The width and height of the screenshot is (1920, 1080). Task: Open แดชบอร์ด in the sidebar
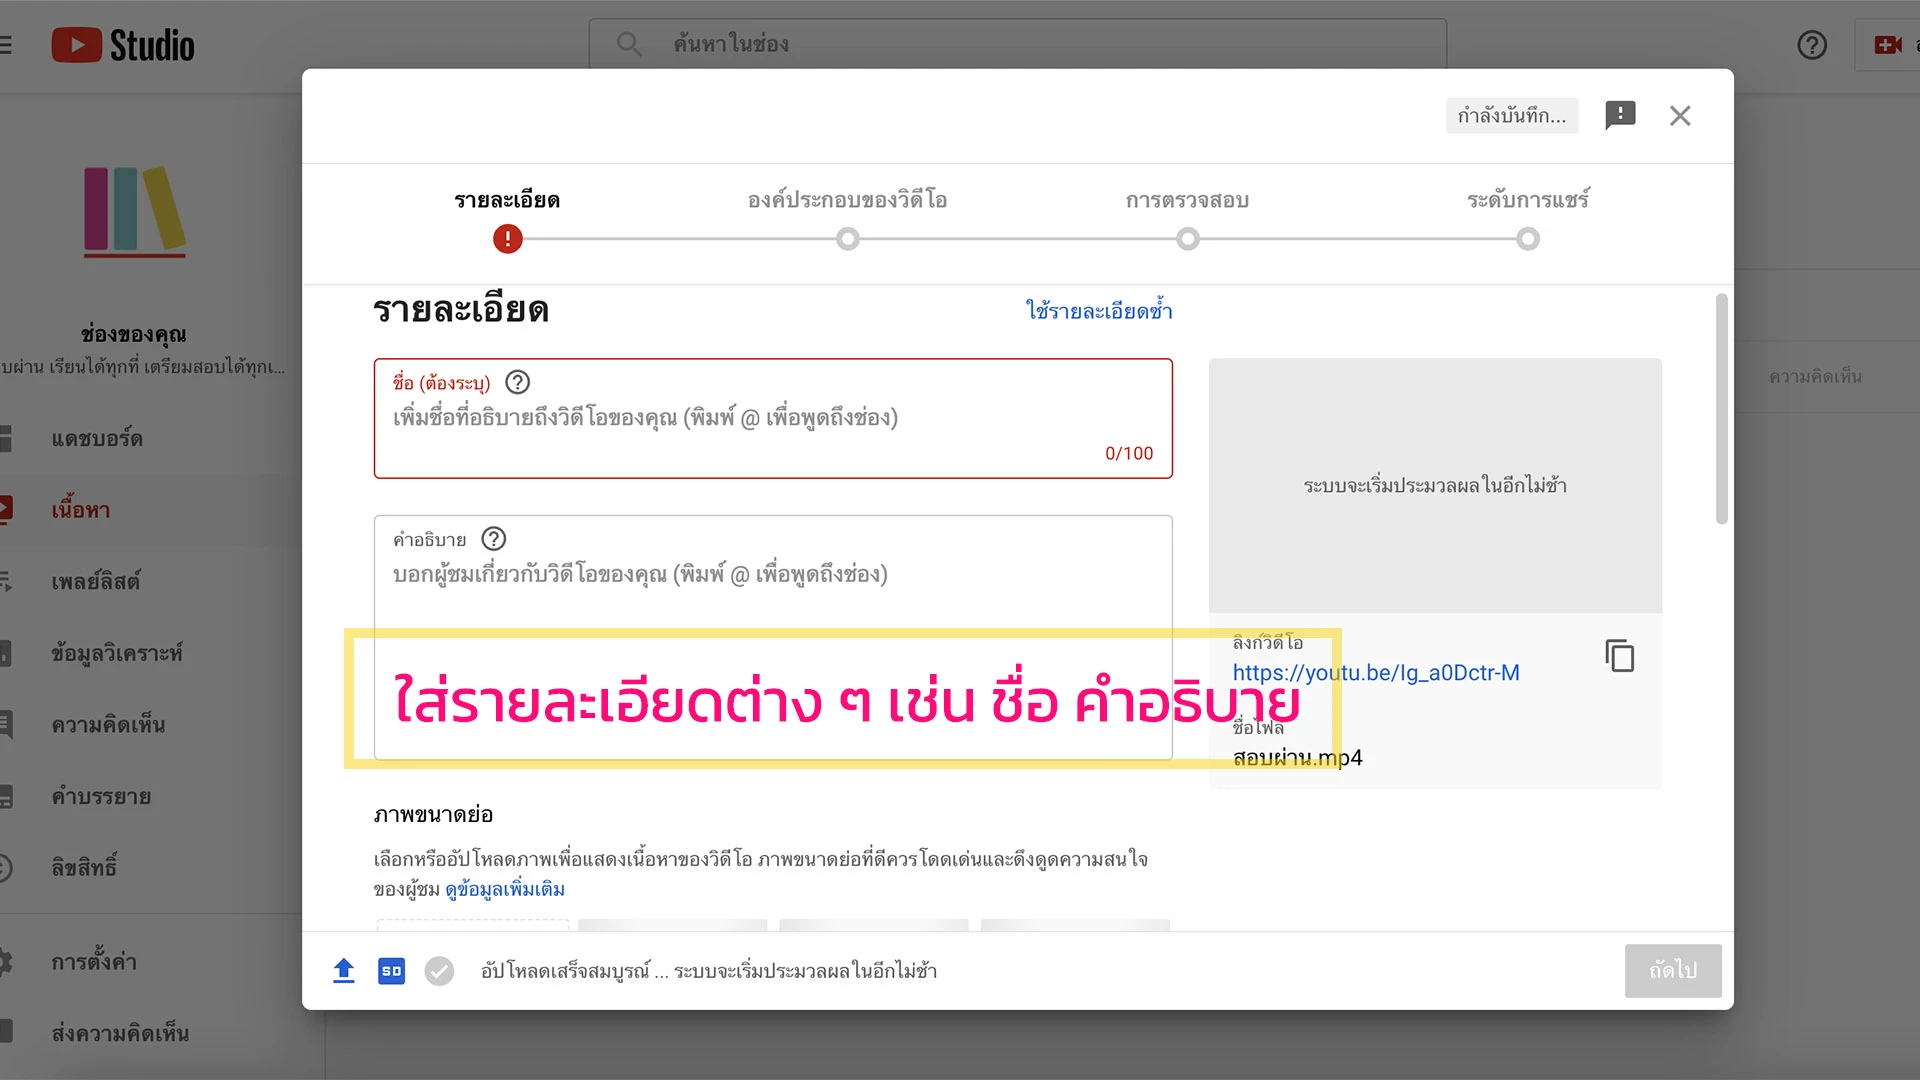click(x=97, y=439)
